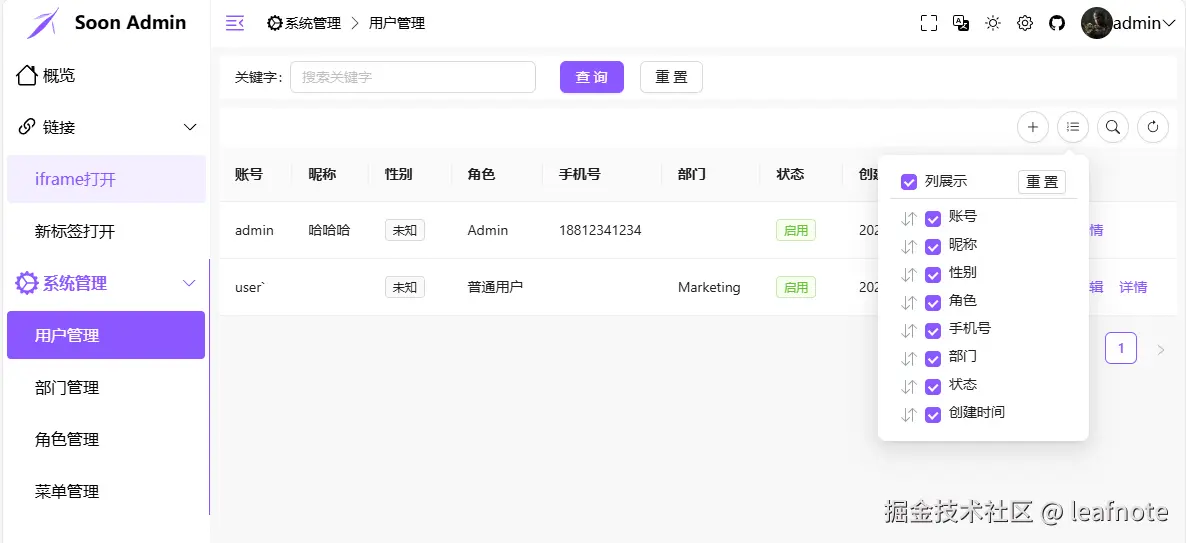Viewport: 1186px width, 543px height.
Task: Click 详情 link in user` row
Action: coord(1133,287)
